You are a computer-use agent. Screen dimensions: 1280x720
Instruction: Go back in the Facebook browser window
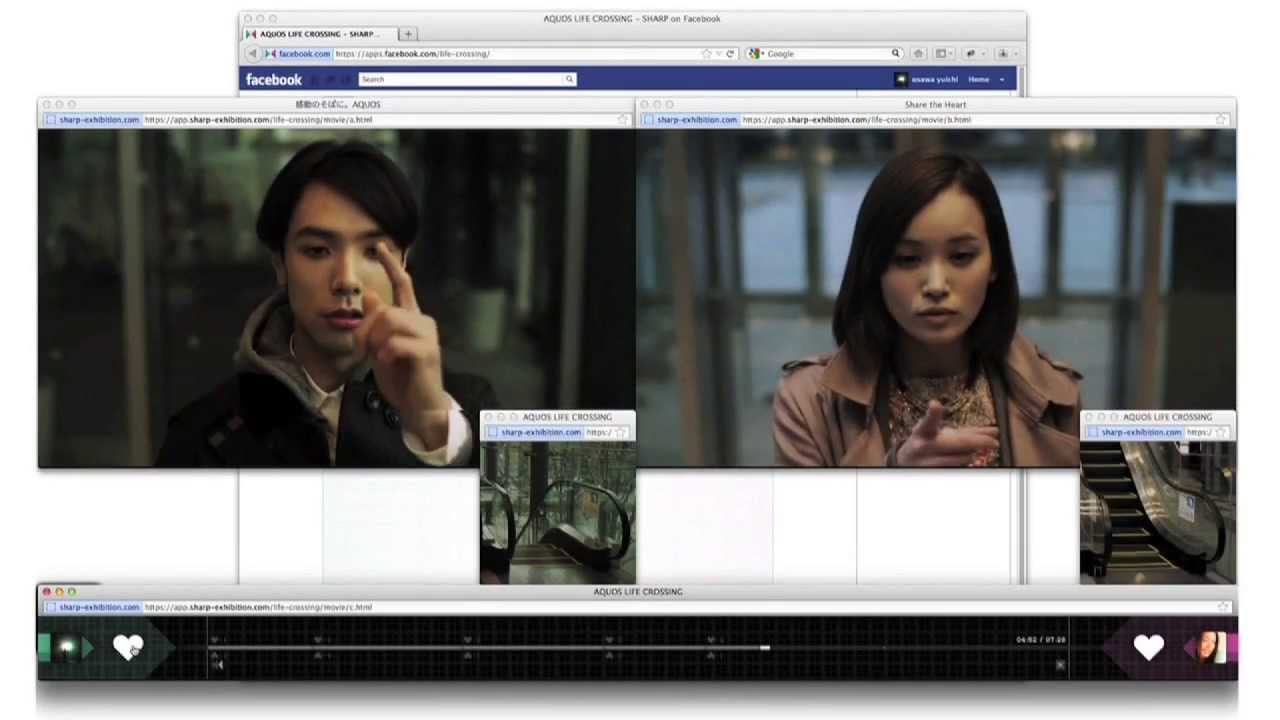[252, 53]
